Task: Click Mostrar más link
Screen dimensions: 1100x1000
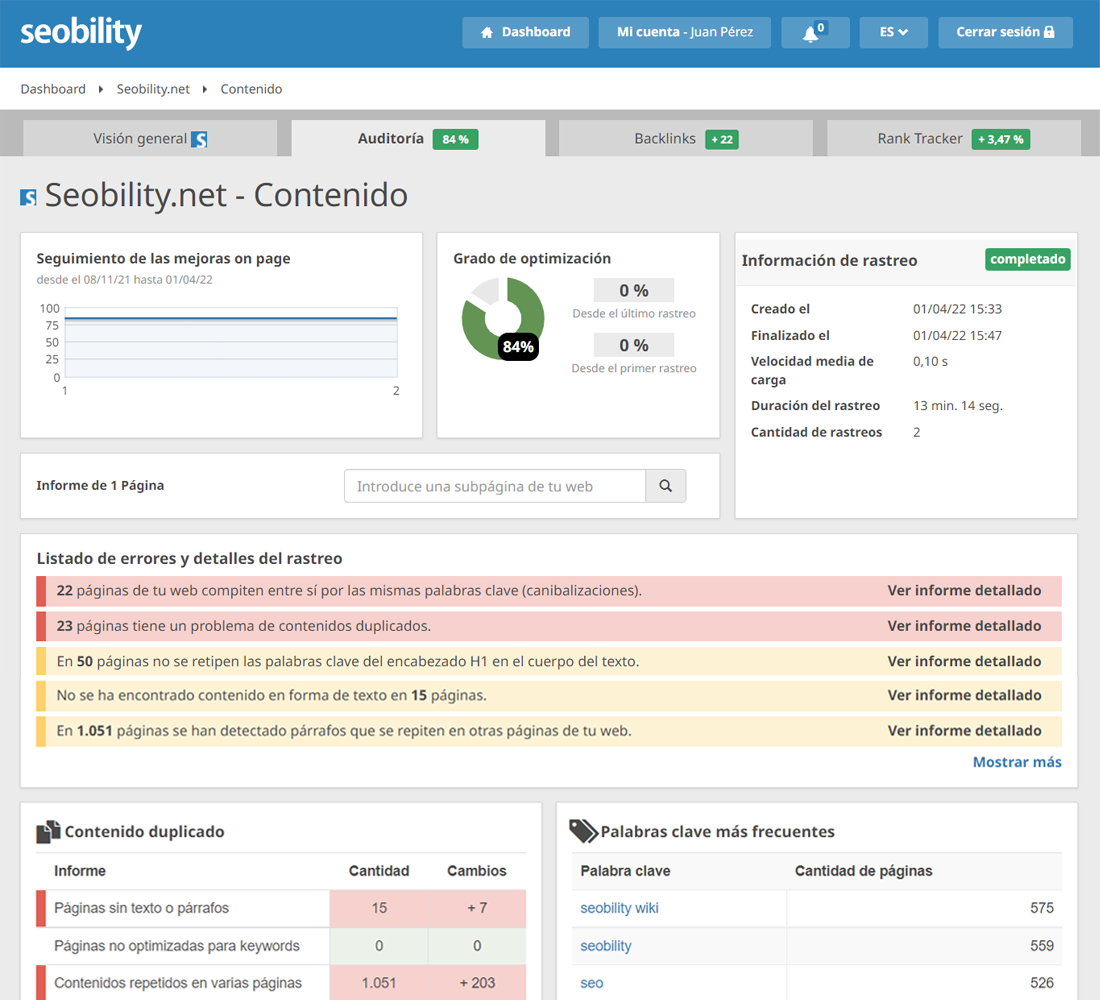Action: click(x=1017, y=762)
